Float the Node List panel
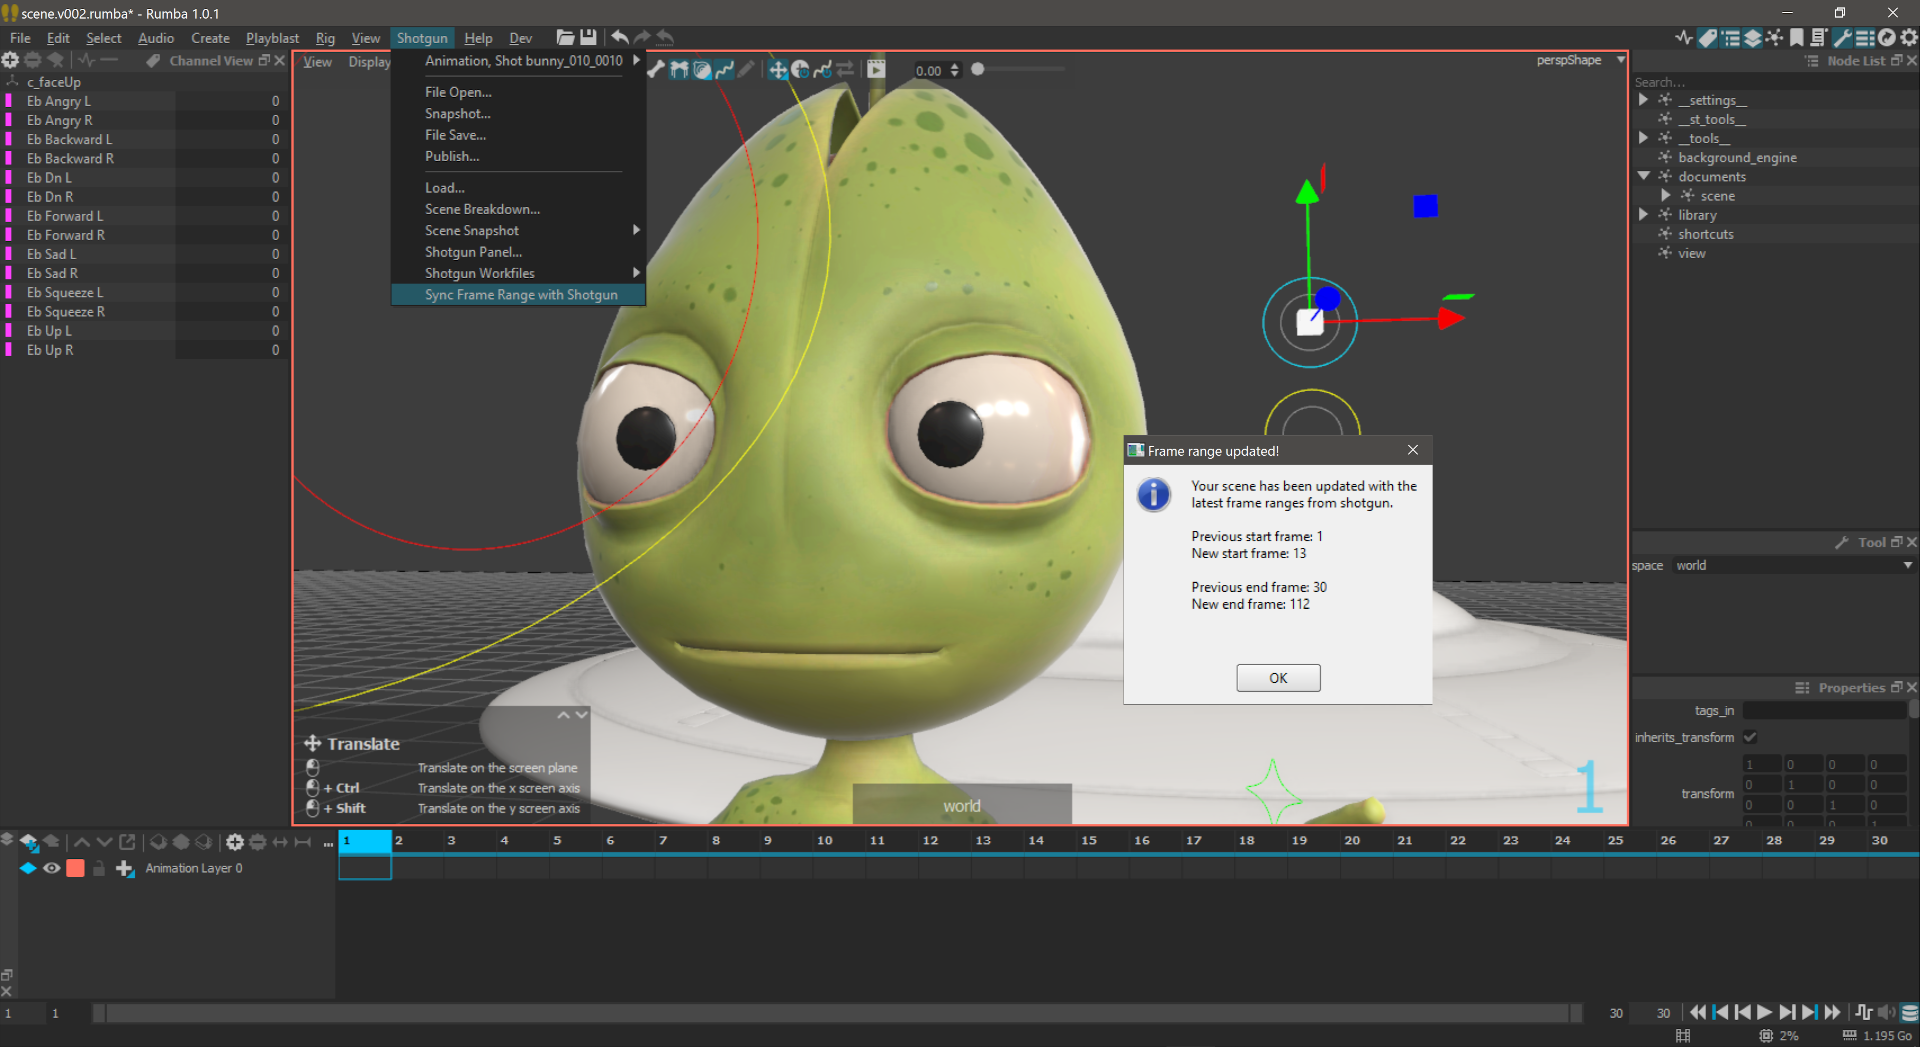Screen dimensions: 1920x1047 (x=1896, y=61)
